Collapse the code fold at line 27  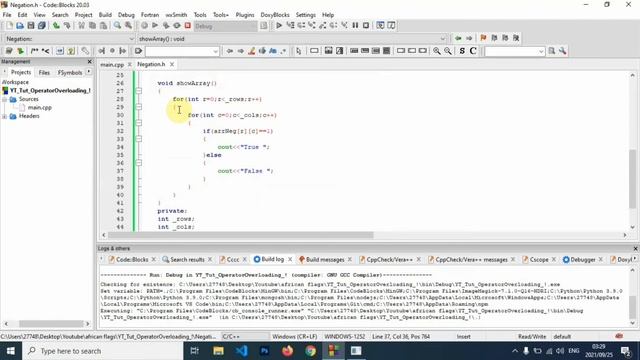[x=139, y=91]
